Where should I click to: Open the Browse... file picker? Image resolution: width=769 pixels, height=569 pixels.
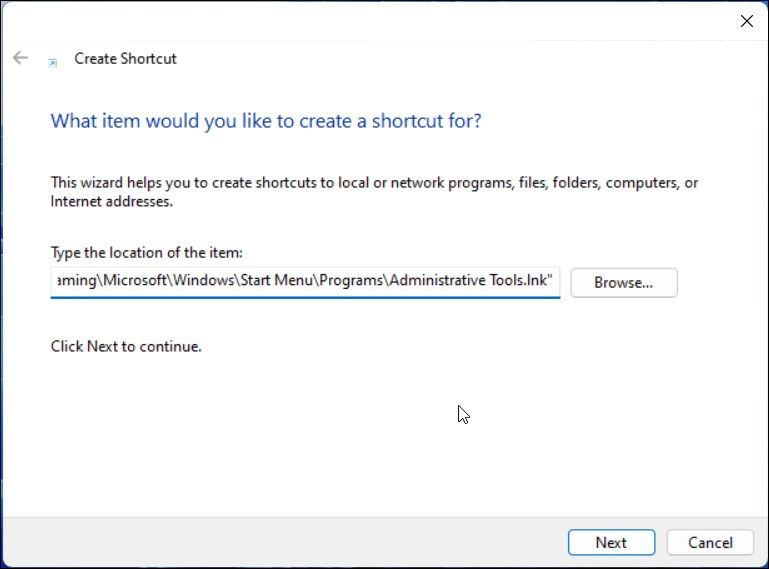tap(624, 283)
